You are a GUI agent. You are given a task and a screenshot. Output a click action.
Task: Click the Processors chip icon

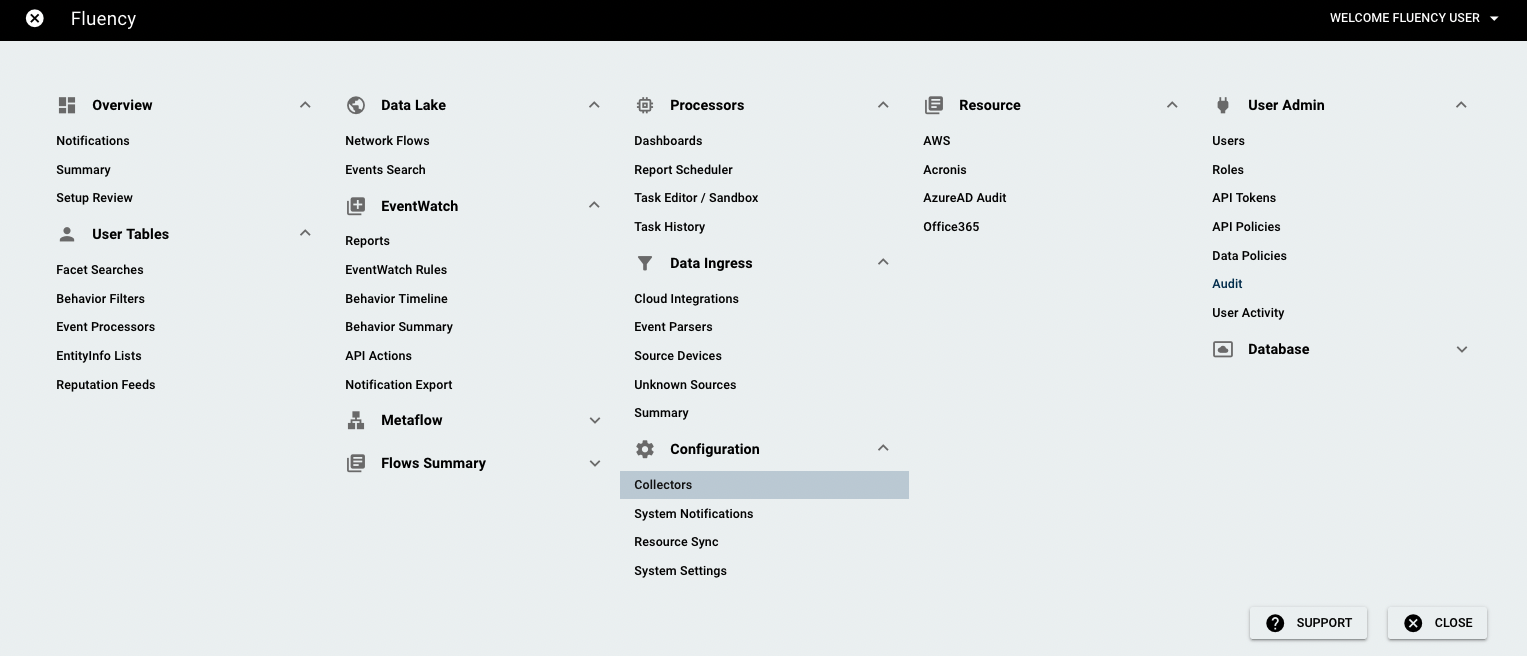point(645,105)
